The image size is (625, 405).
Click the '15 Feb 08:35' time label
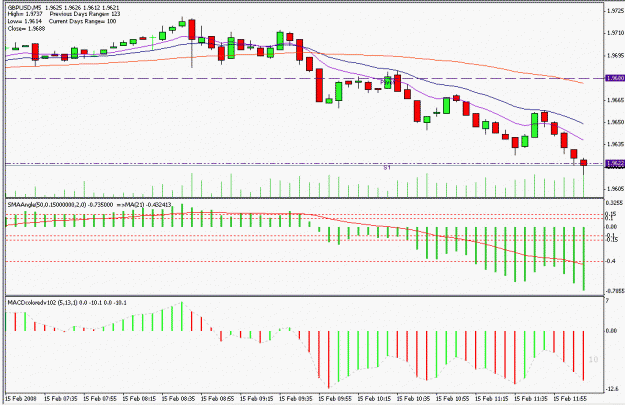click(178, 398)
